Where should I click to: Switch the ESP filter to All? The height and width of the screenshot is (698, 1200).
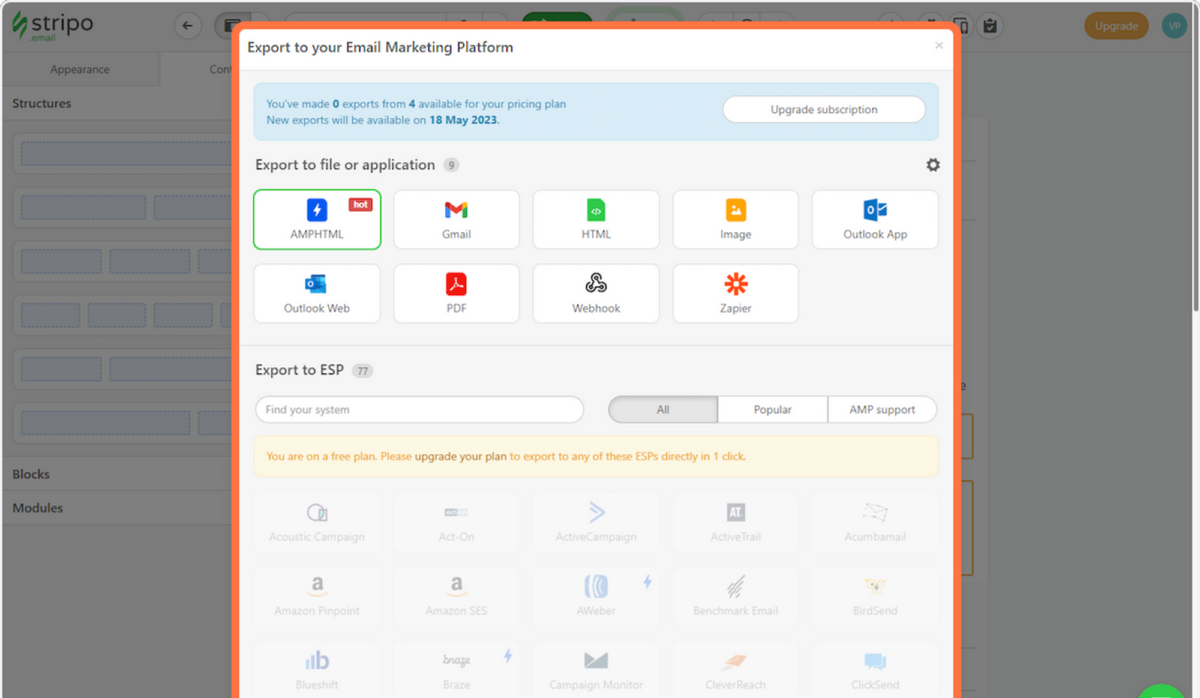[x=662, y=409]
